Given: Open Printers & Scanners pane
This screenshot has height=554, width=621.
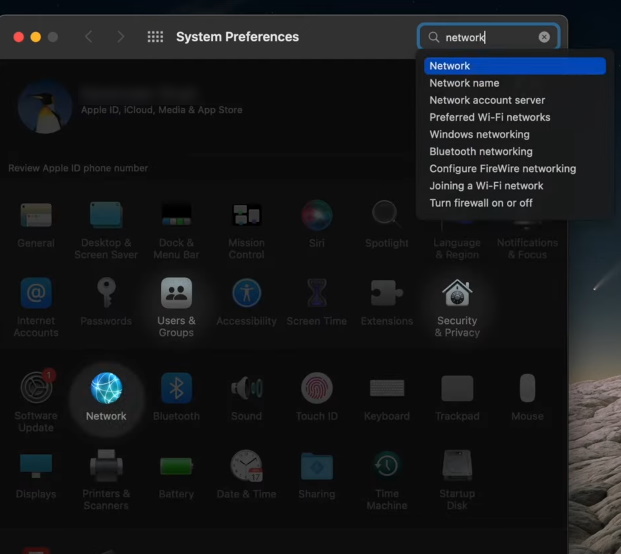Looking at the screenshot, I should coord(106,465).
